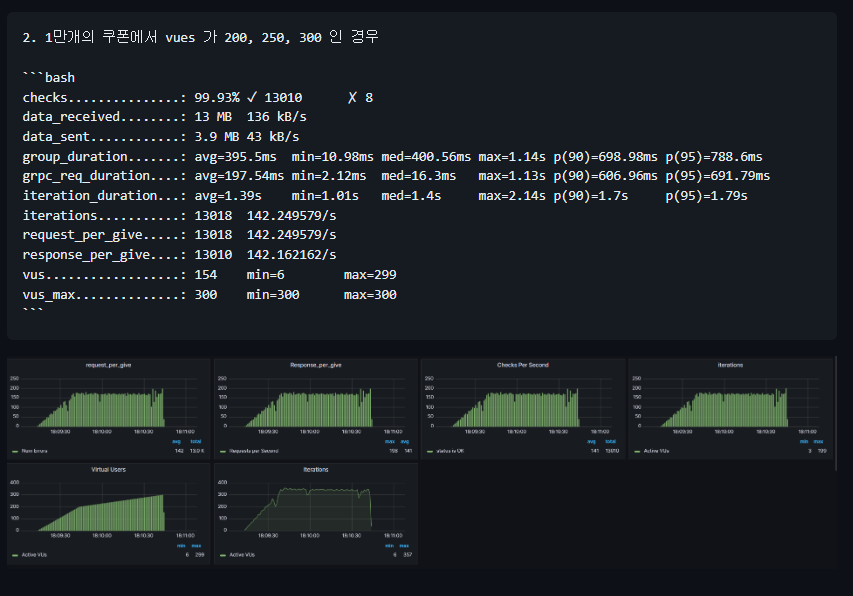Click the request_per_give panel title
This screenshot has height=596, width=853.
tap(108, 365)
